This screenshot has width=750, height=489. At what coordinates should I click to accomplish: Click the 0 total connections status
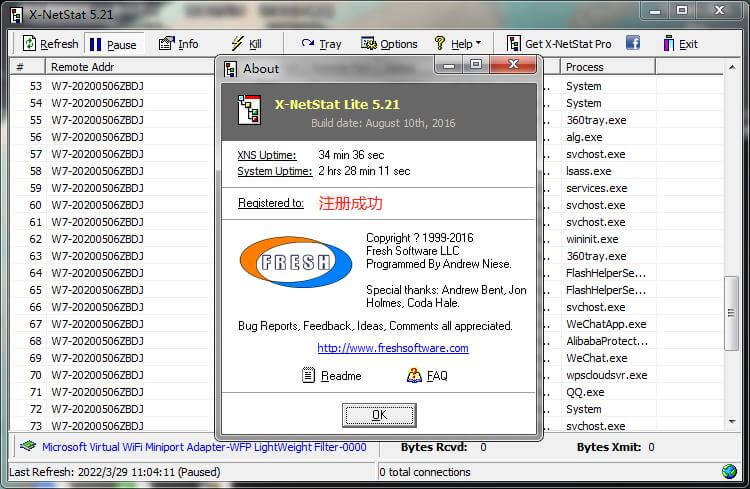[x=425, y=472]
